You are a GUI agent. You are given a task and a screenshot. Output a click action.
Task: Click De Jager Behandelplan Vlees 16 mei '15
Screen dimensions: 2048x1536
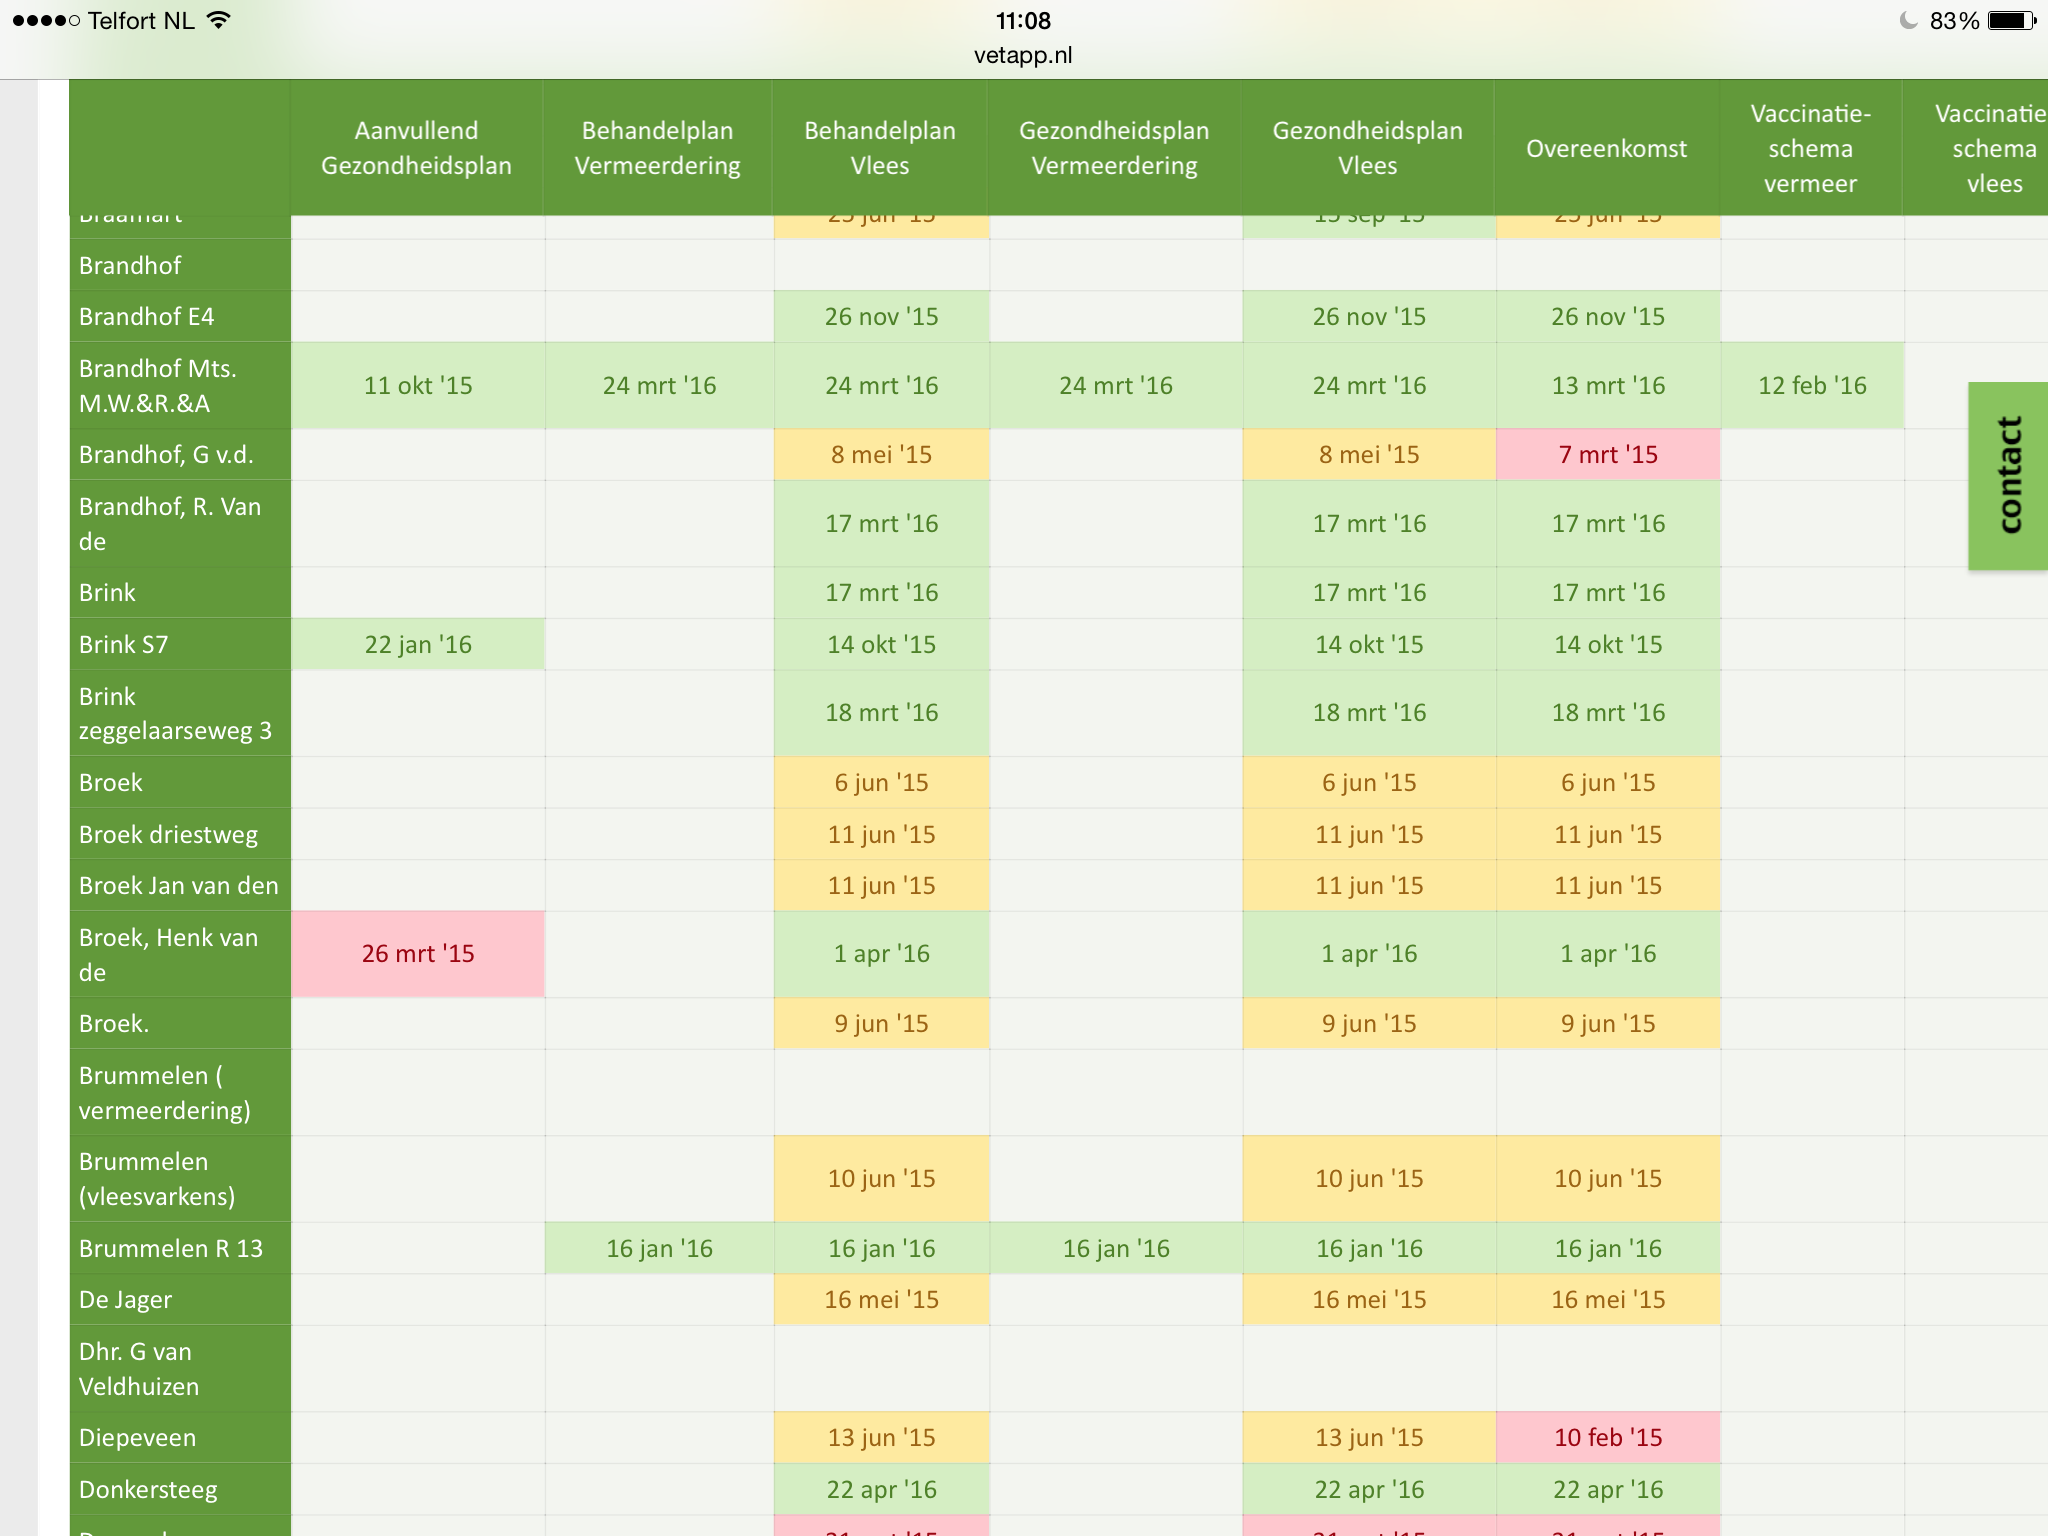(x=881, y=1300)
